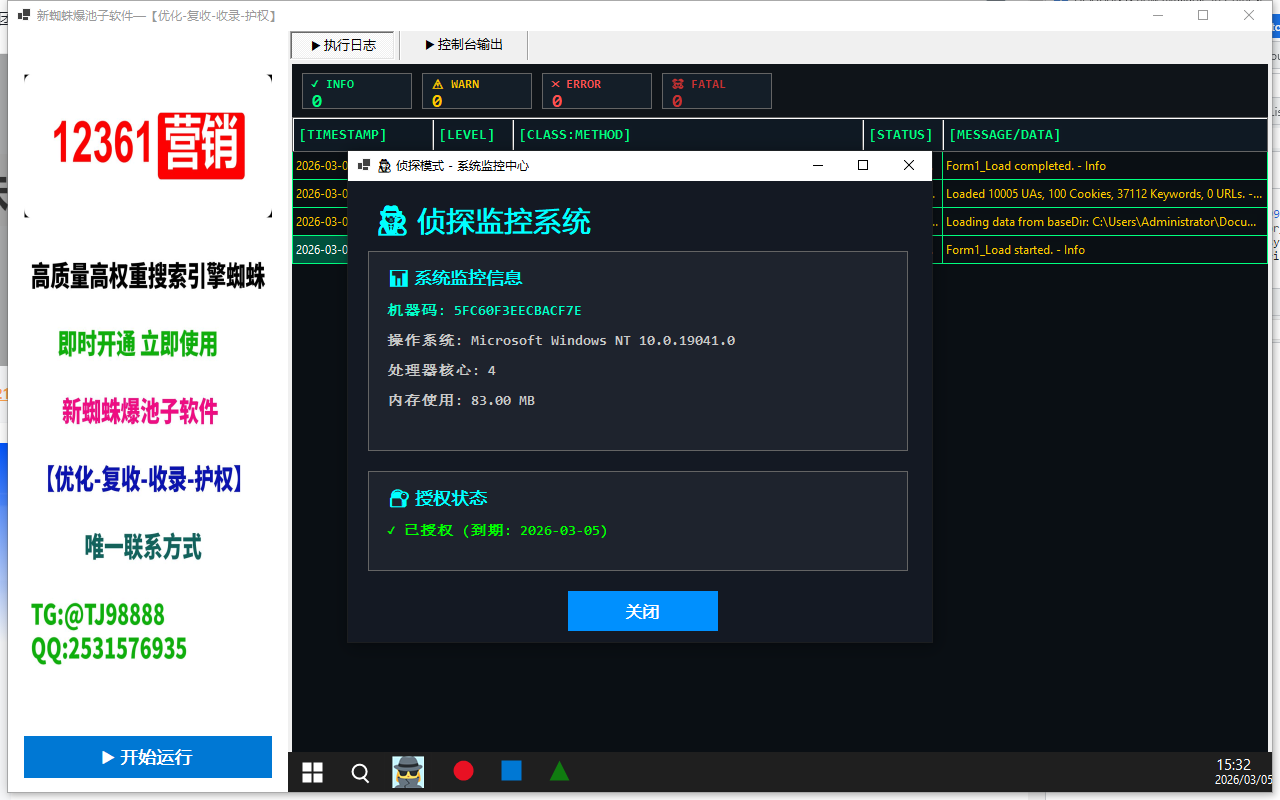Image resolution: width=1280 pixels, height=800 pixels.
Task: Click the green triangle icon in bottom bar
Action: pos(560,771)
